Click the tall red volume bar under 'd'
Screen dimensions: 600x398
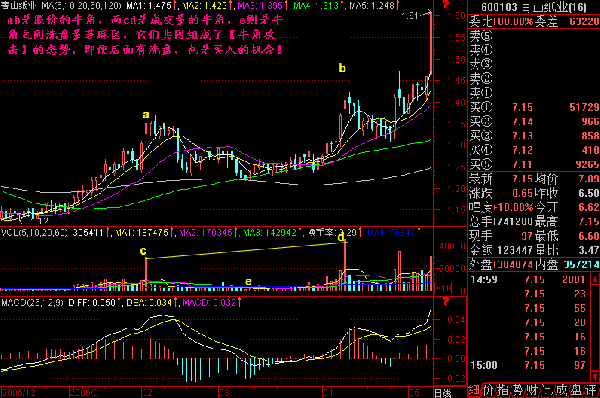[345, 266]
